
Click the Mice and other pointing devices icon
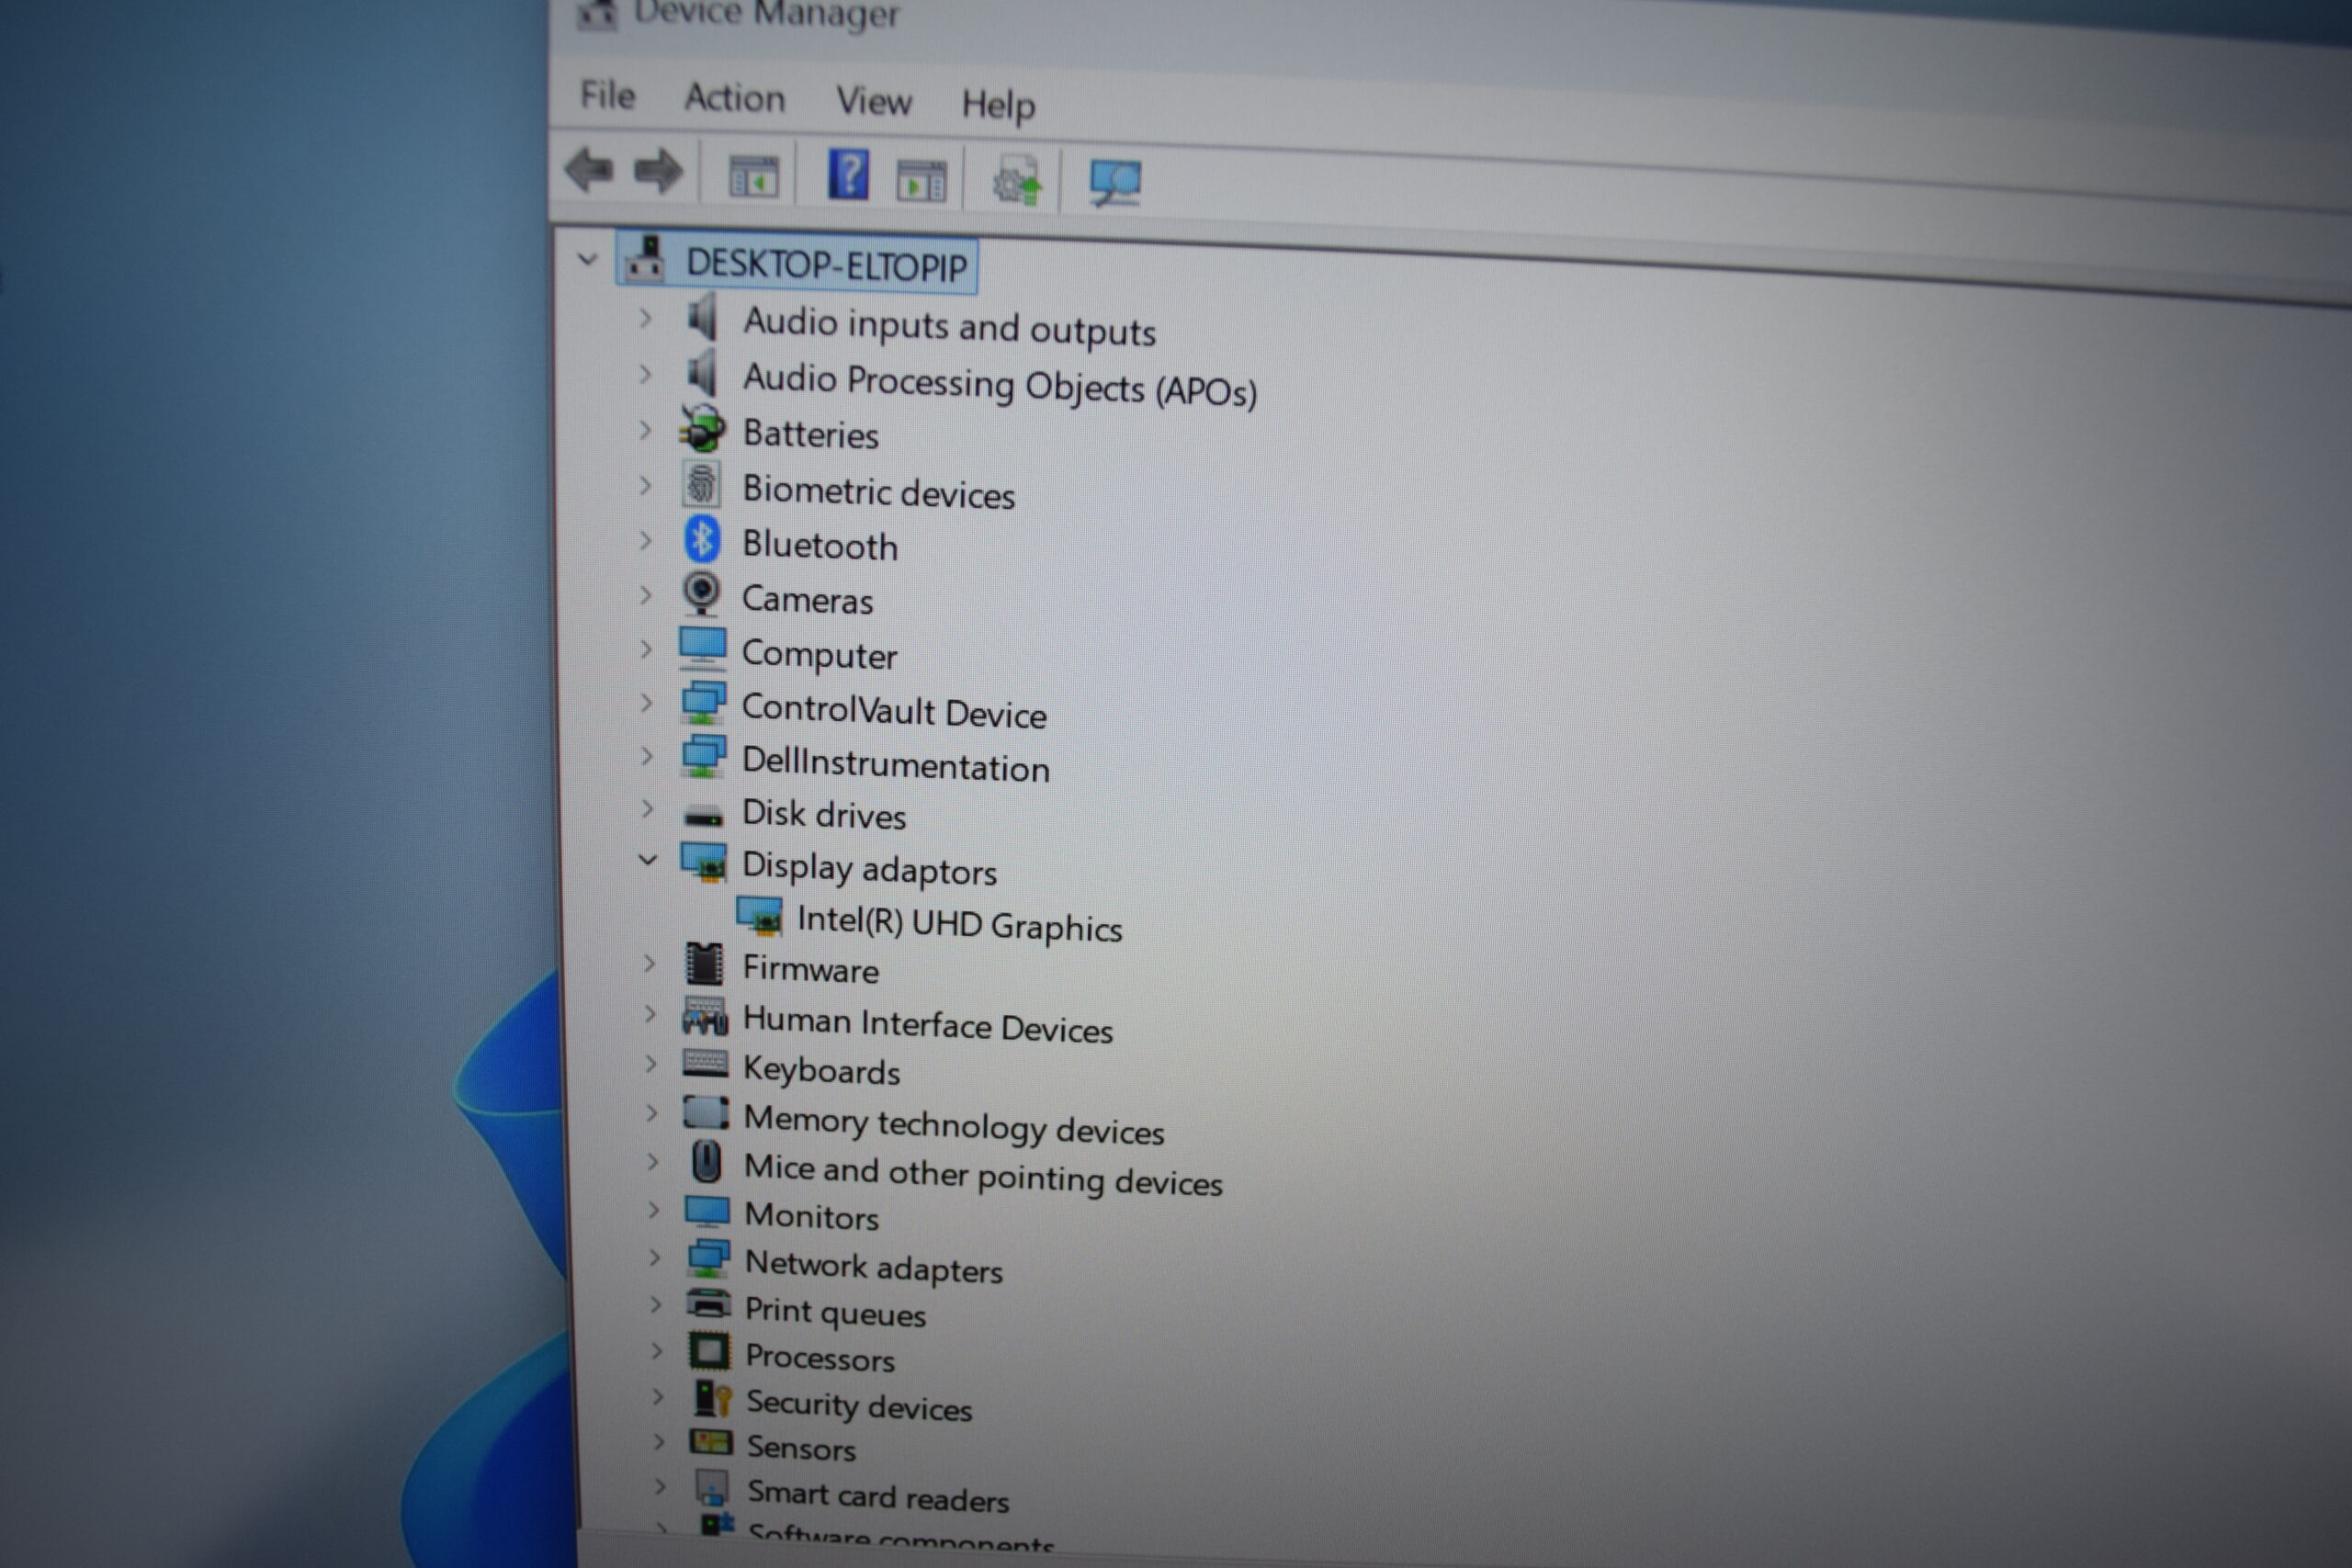click(x=707, y=1162)
